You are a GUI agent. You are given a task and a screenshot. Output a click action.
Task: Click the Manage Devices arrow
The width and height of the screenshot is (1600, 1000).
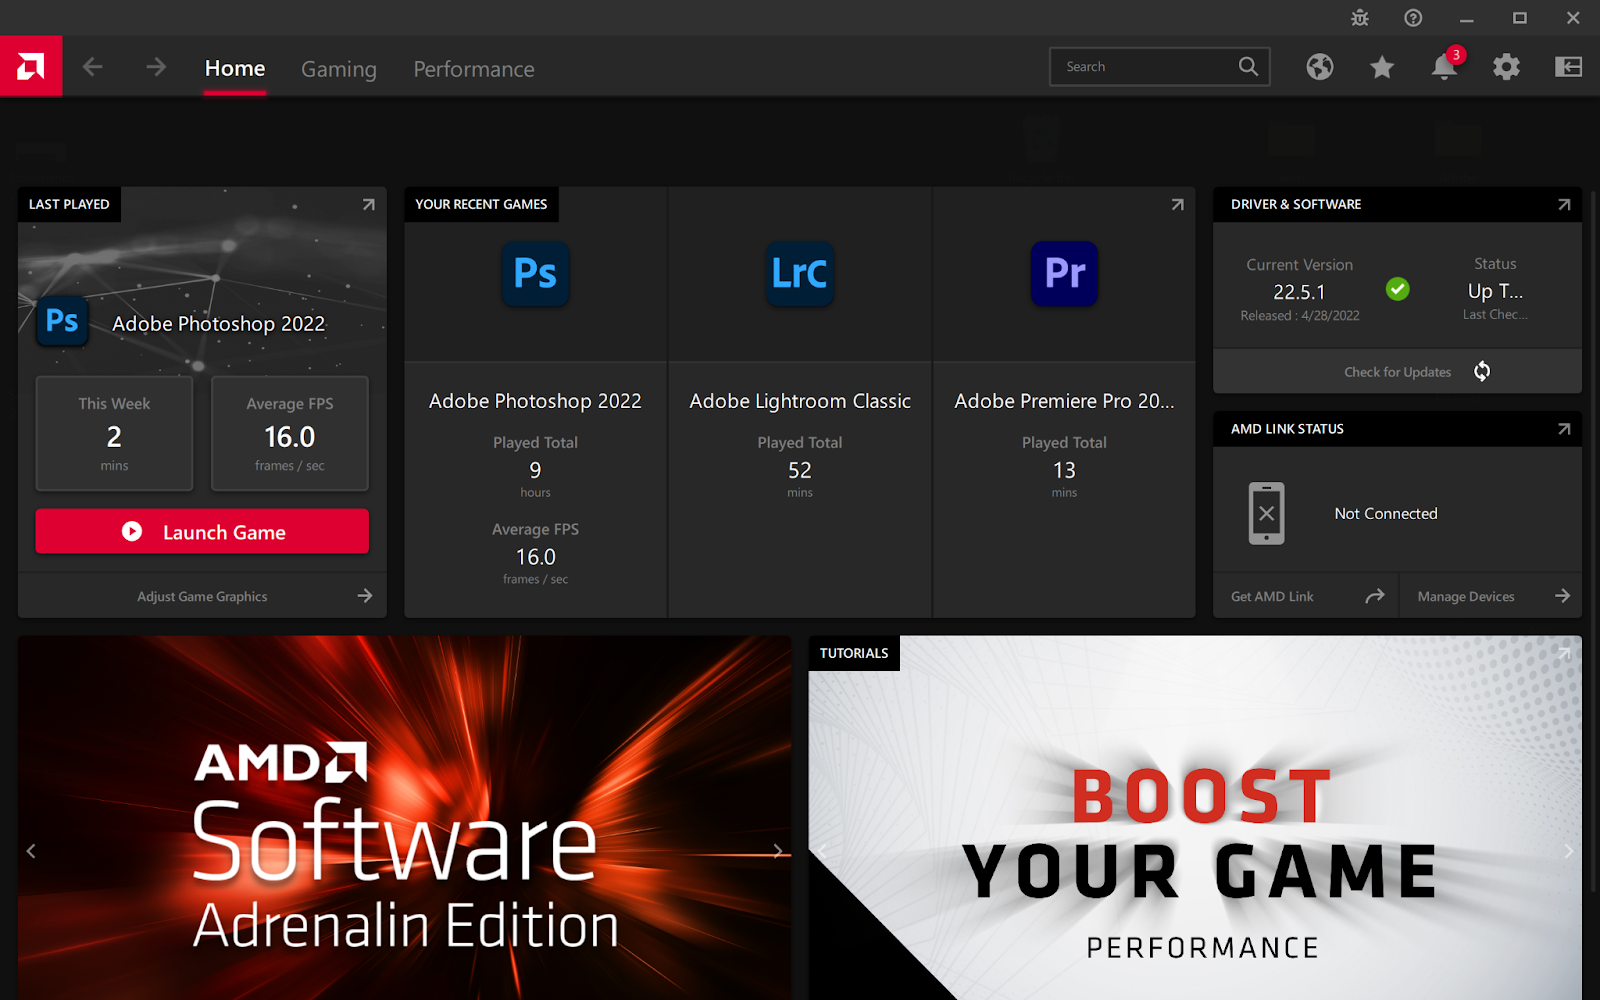pyautogui.click(x=1562, y=596)
